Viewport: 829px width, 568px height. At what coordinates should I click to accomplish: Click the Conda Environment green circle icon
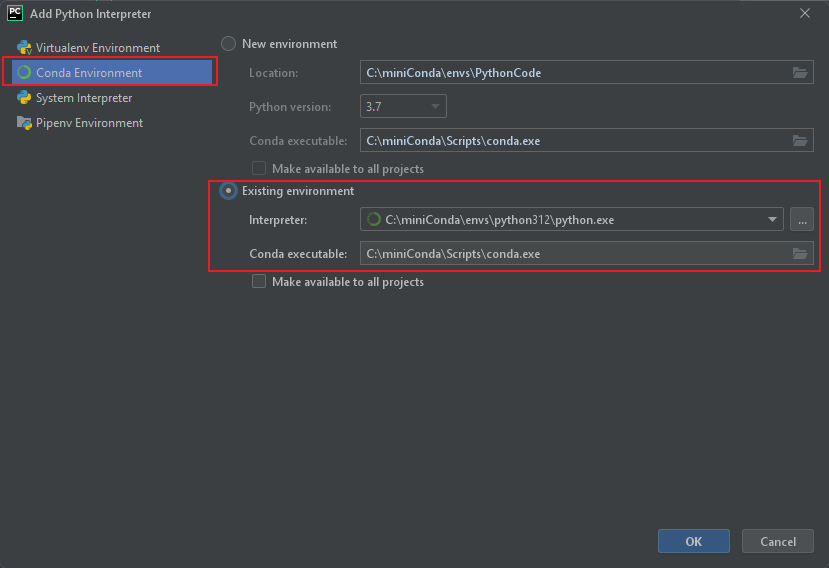coord(24,73)
